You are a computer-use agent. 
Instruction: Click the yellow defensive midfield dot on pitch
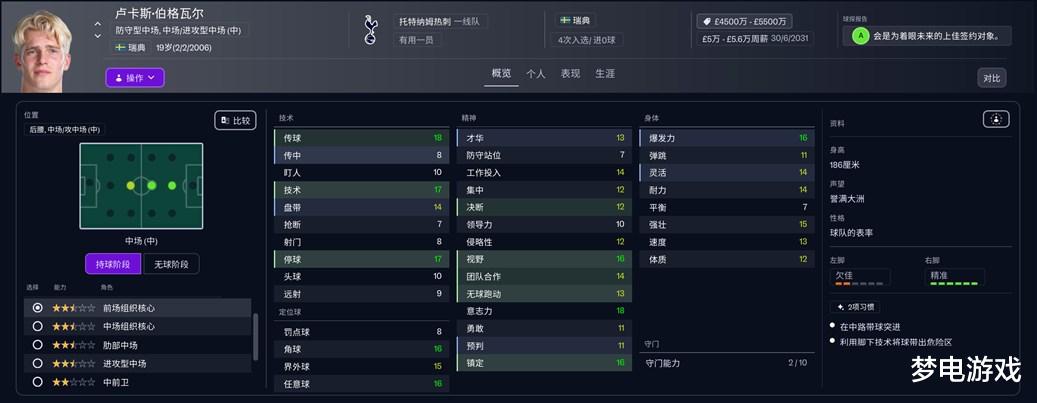click(130, 185)
